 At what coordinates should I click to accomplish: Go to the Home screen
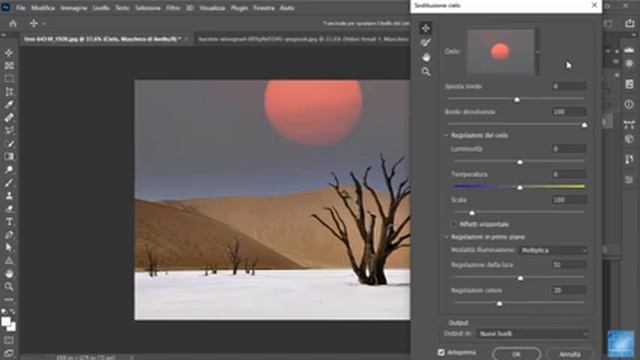coord(13,24)
